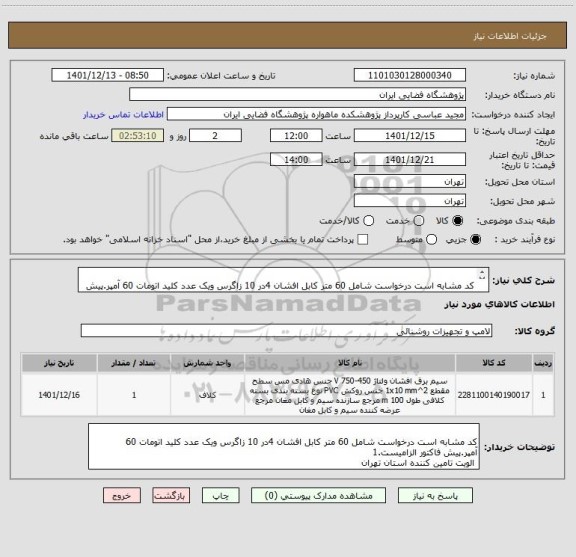
Task: Click the response deadline date 1401/12/15 field
Action: (x=410, y=136)
